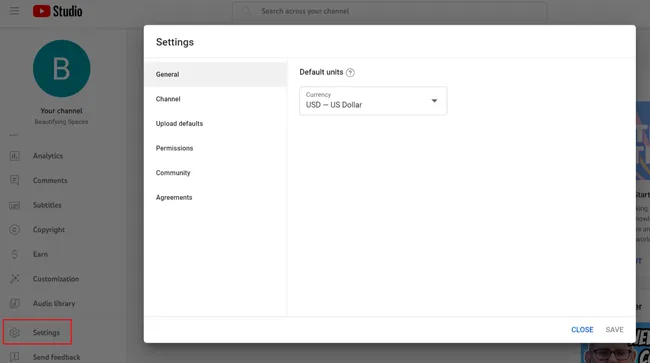Click the Your channel label
The height and width of the screenshot is (363, 650).
pos(61,111)
